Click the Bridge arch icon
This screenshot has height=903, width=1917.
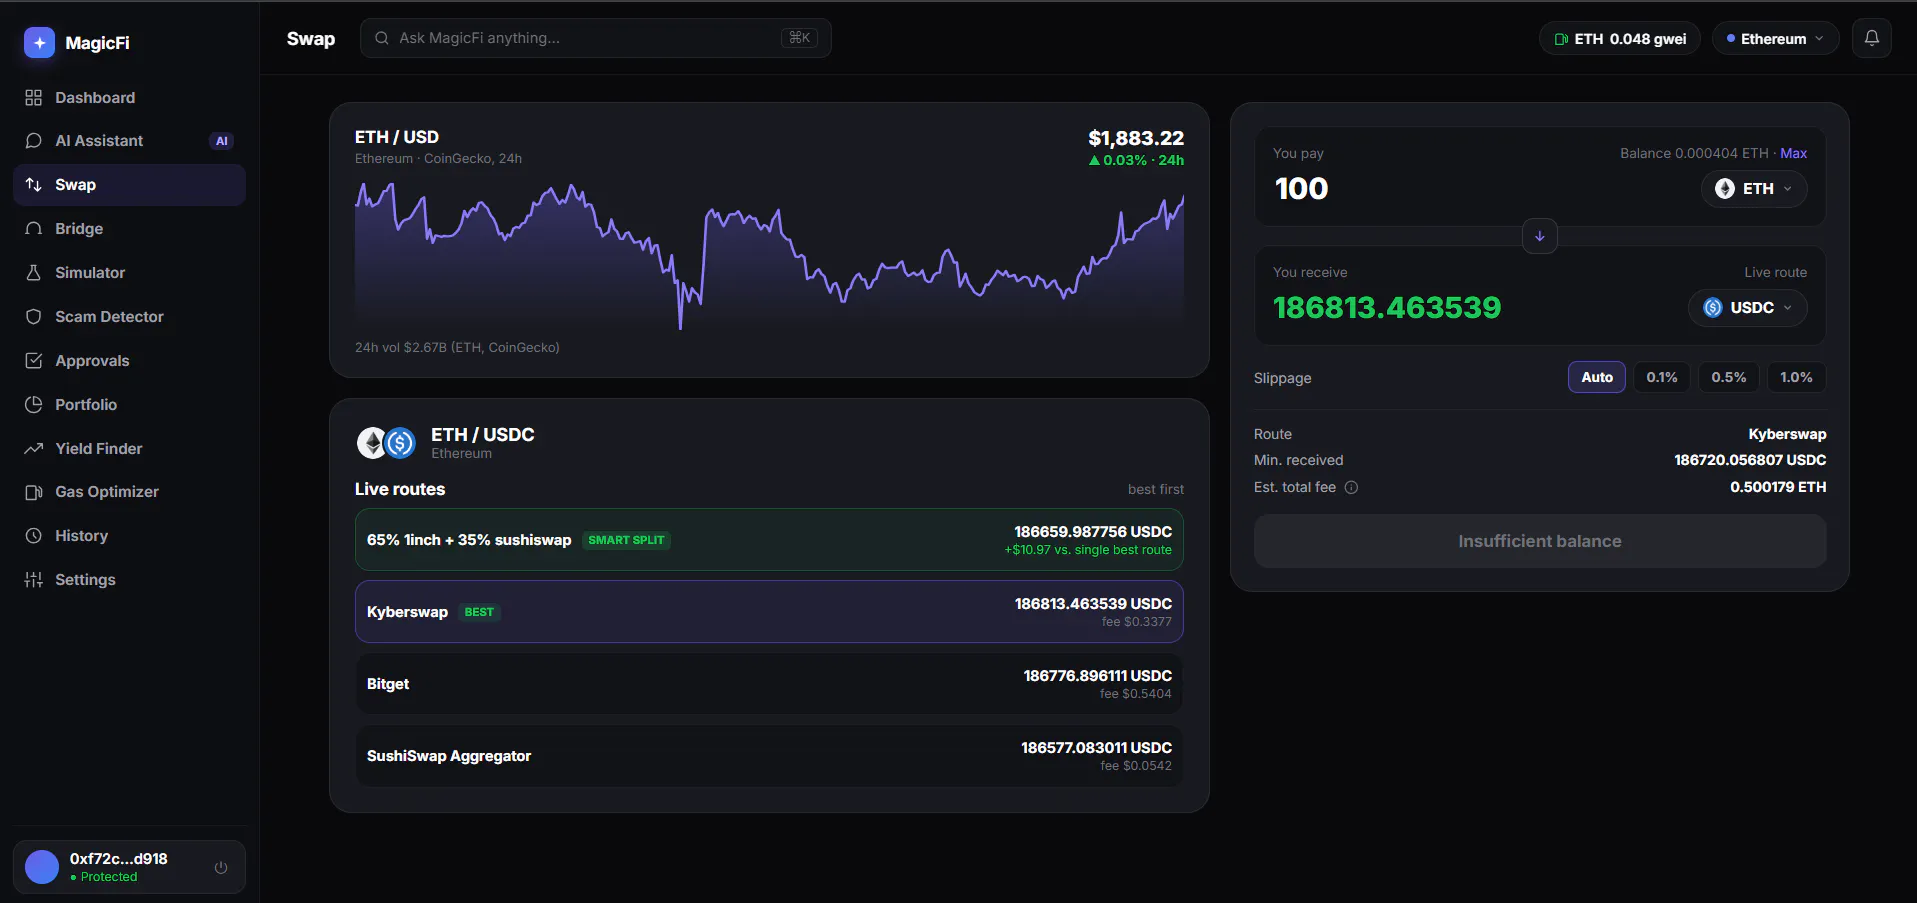[34, 229]
